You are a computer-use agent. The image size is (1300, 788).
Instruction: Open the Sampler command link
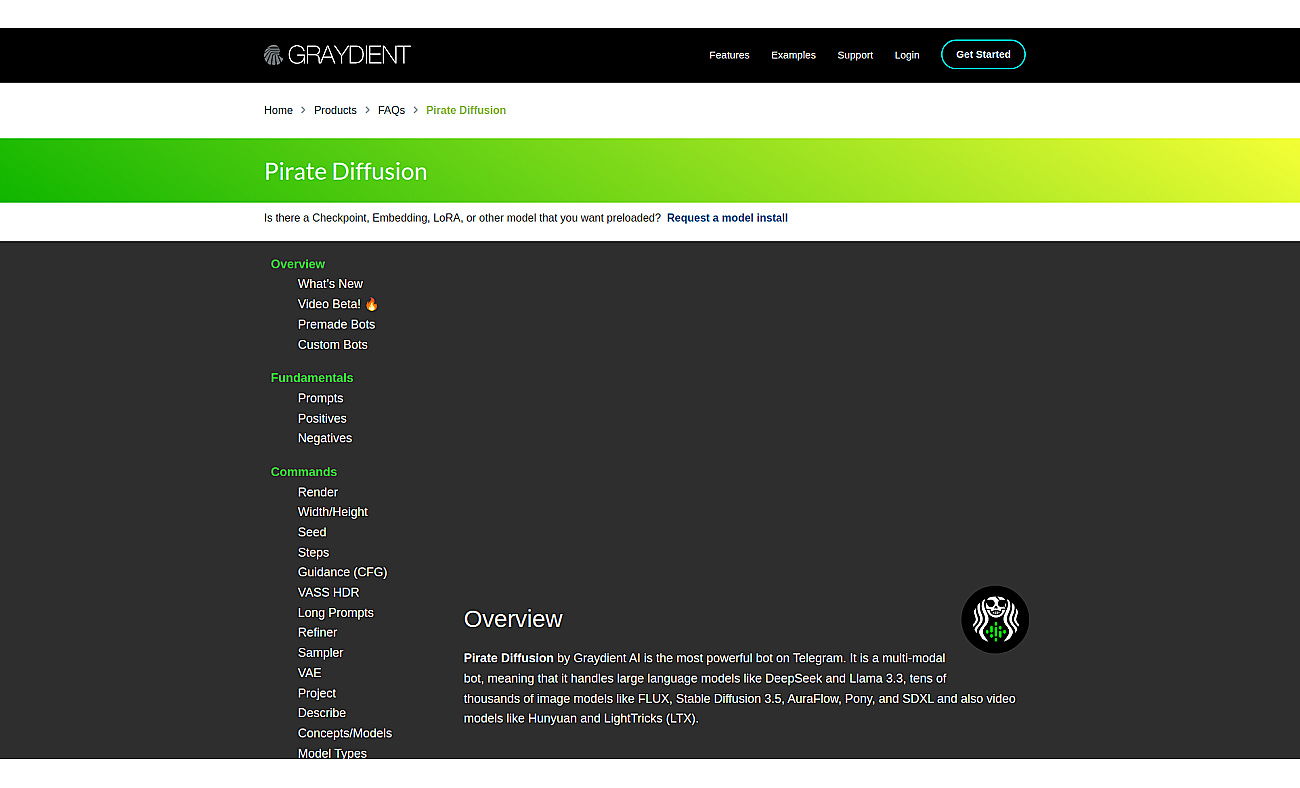click(320, 652)
